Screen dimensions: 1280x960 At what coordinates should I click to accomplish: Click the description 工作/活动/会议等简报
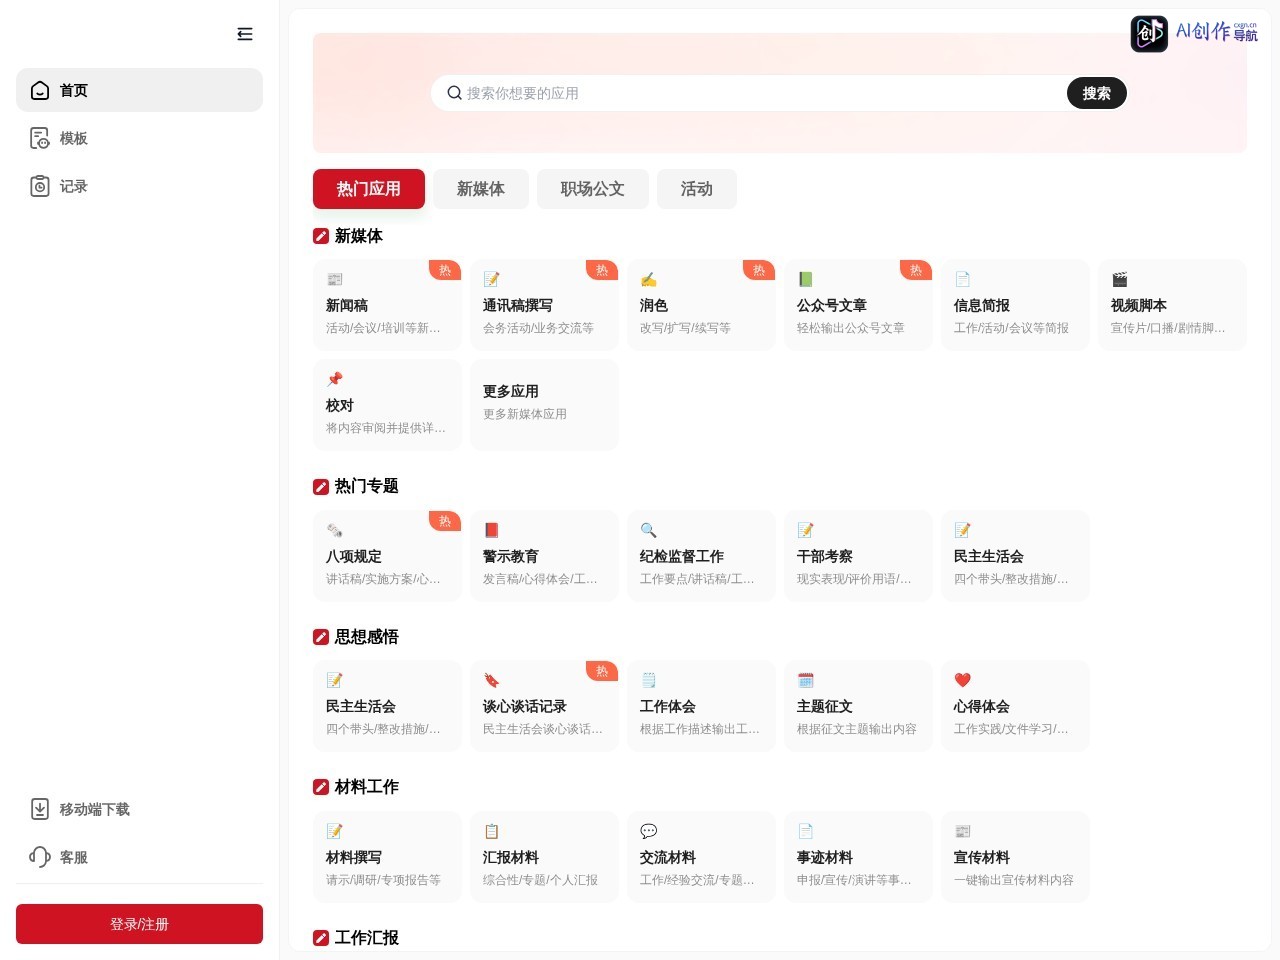click(1011, 328)
